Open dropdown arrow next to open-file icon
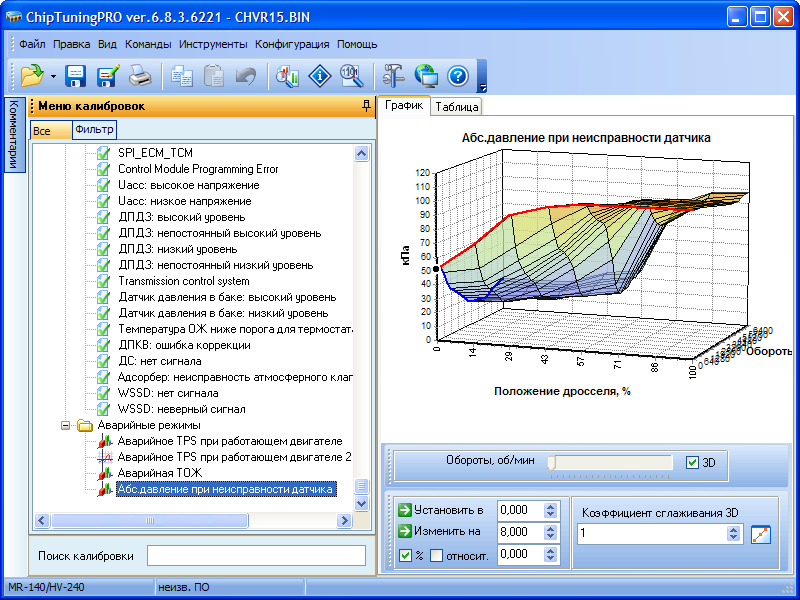Image resolution: width=800 pixels, height=600 pixels. tap(52, 76)
